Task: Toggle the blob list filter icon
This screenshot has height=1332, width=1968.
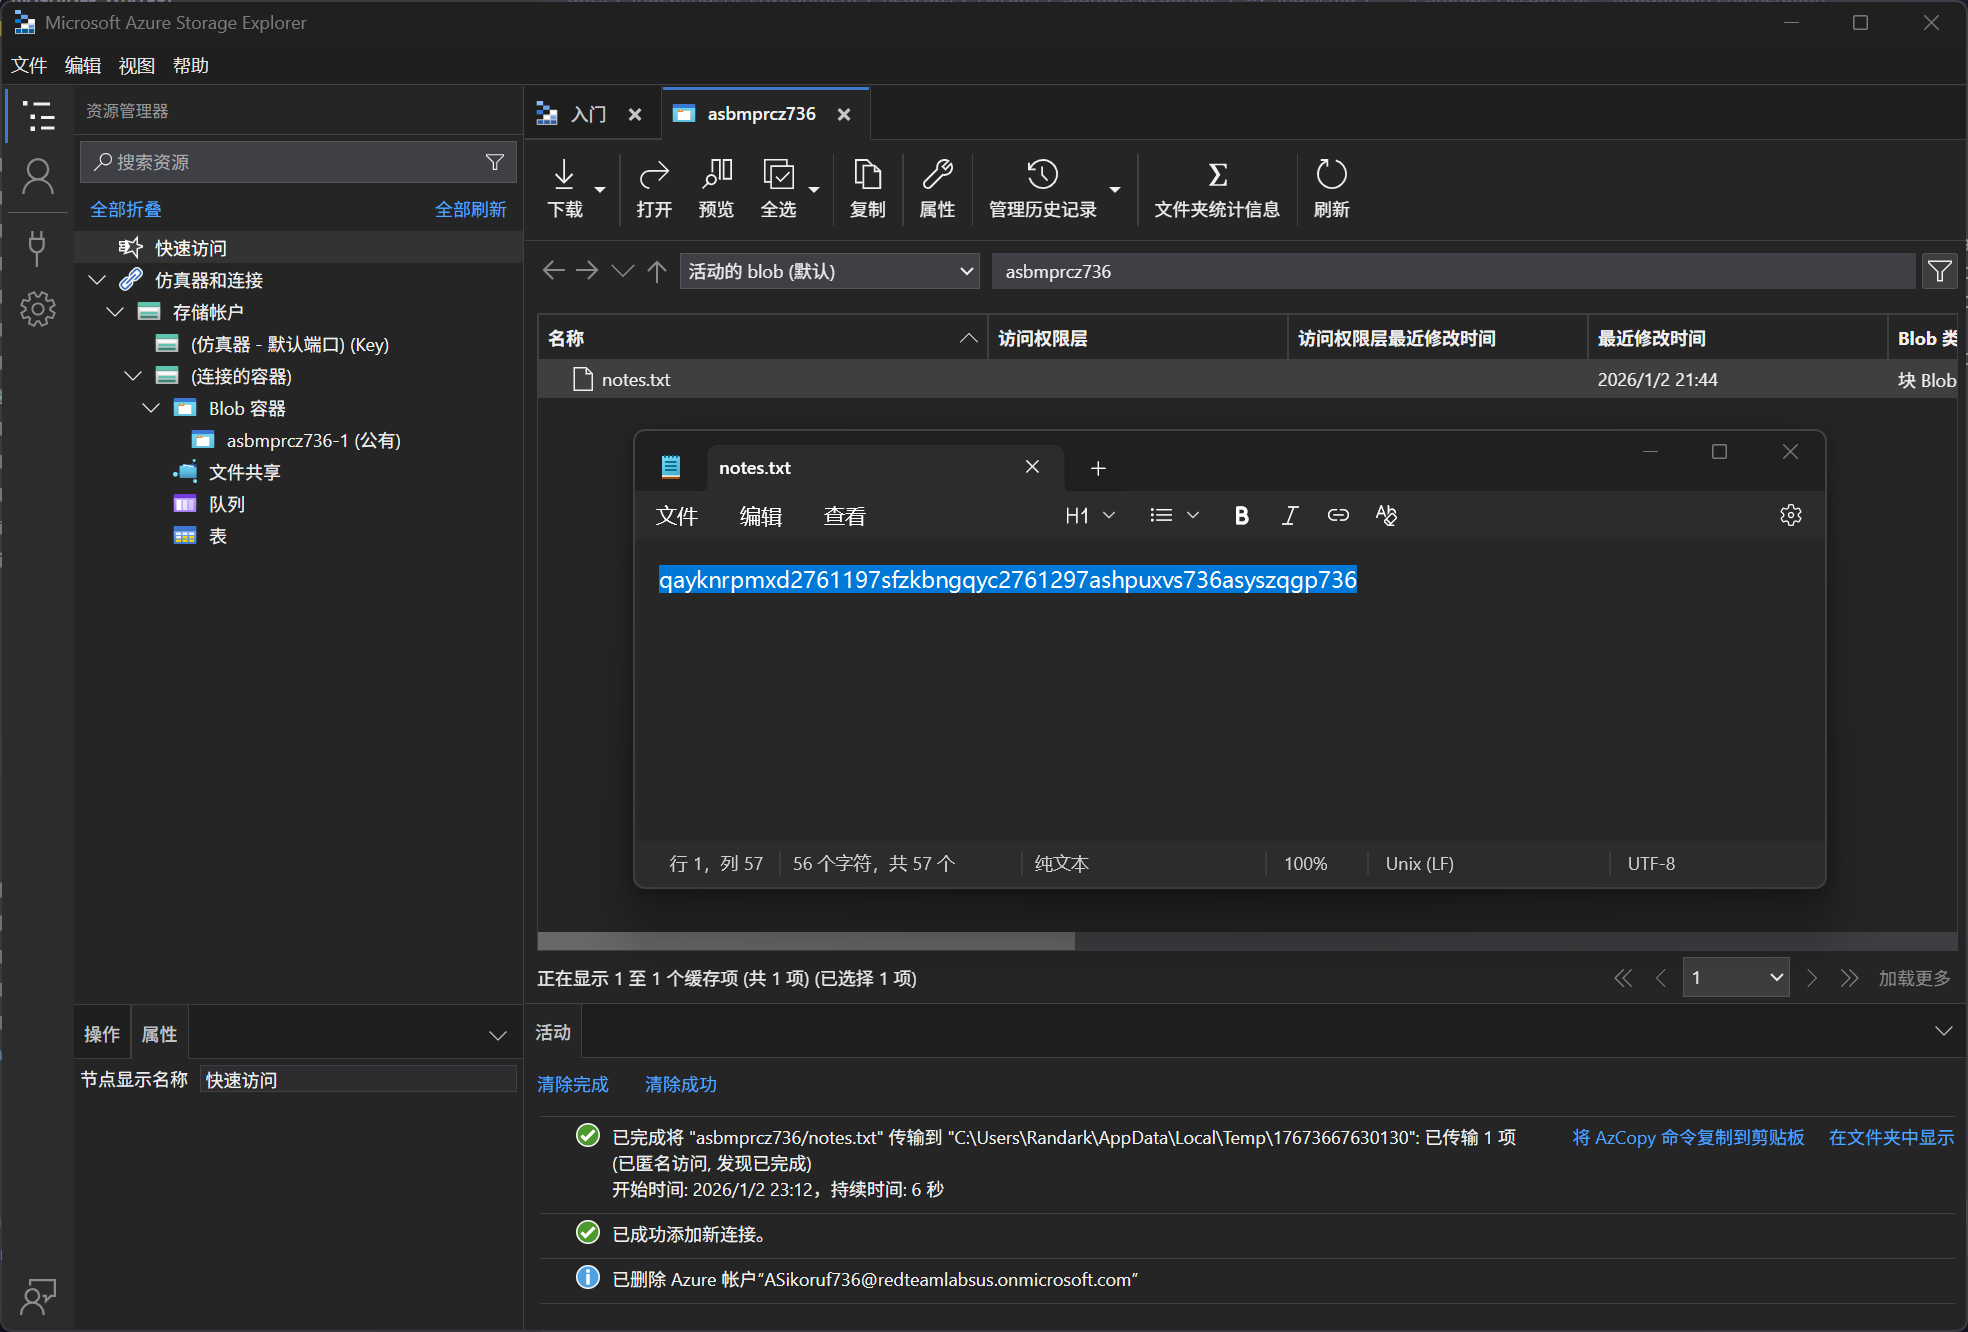Action: point(1939,271)
